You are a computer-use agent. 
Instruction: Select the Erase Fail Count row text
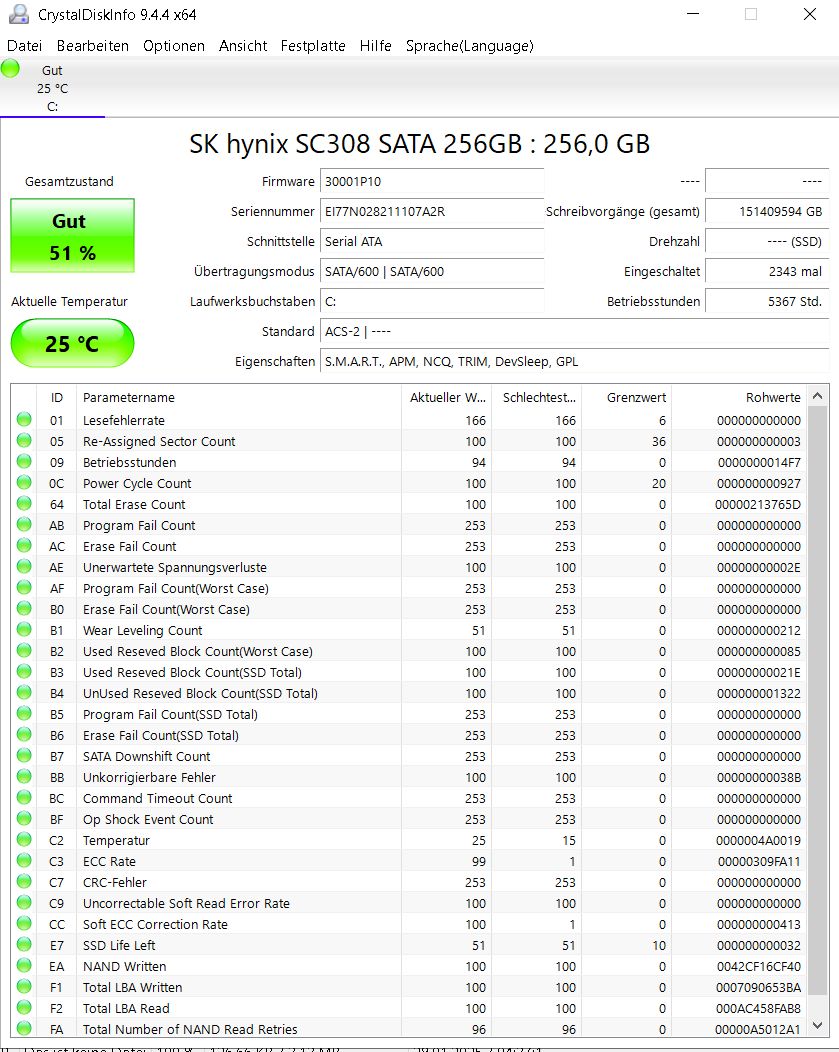(x=129, y=546)
